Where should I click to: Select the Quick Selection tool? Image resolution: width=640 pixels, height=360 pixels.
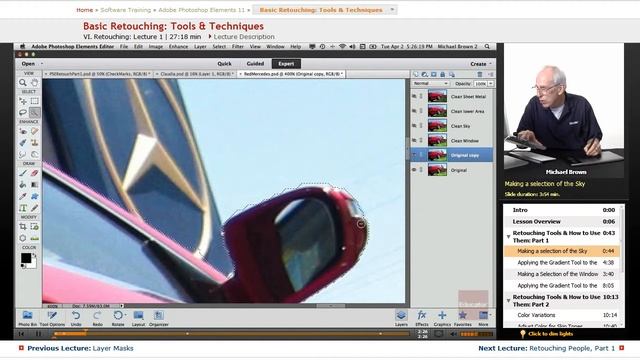click(x=35, y=112)
